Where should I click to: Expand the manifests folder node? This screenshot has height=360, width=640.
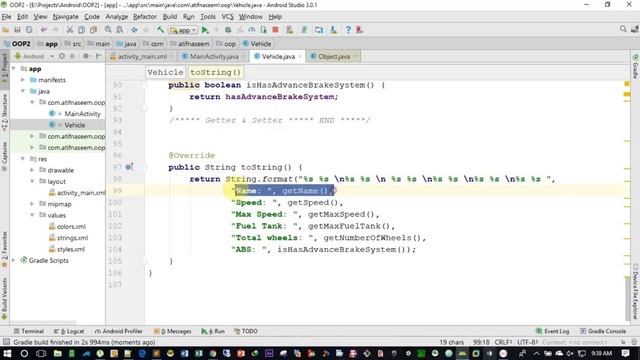click(23, 80)
